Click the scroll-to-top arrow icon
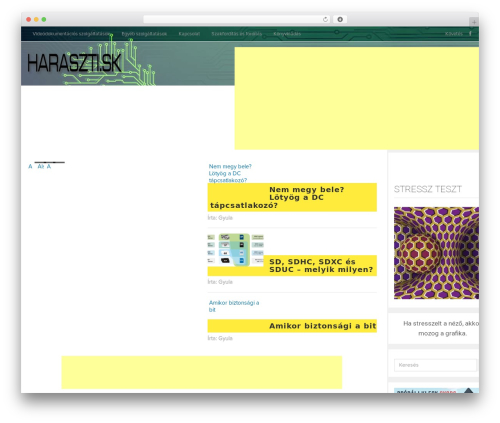The image size is (500, 423). [469, 390]
